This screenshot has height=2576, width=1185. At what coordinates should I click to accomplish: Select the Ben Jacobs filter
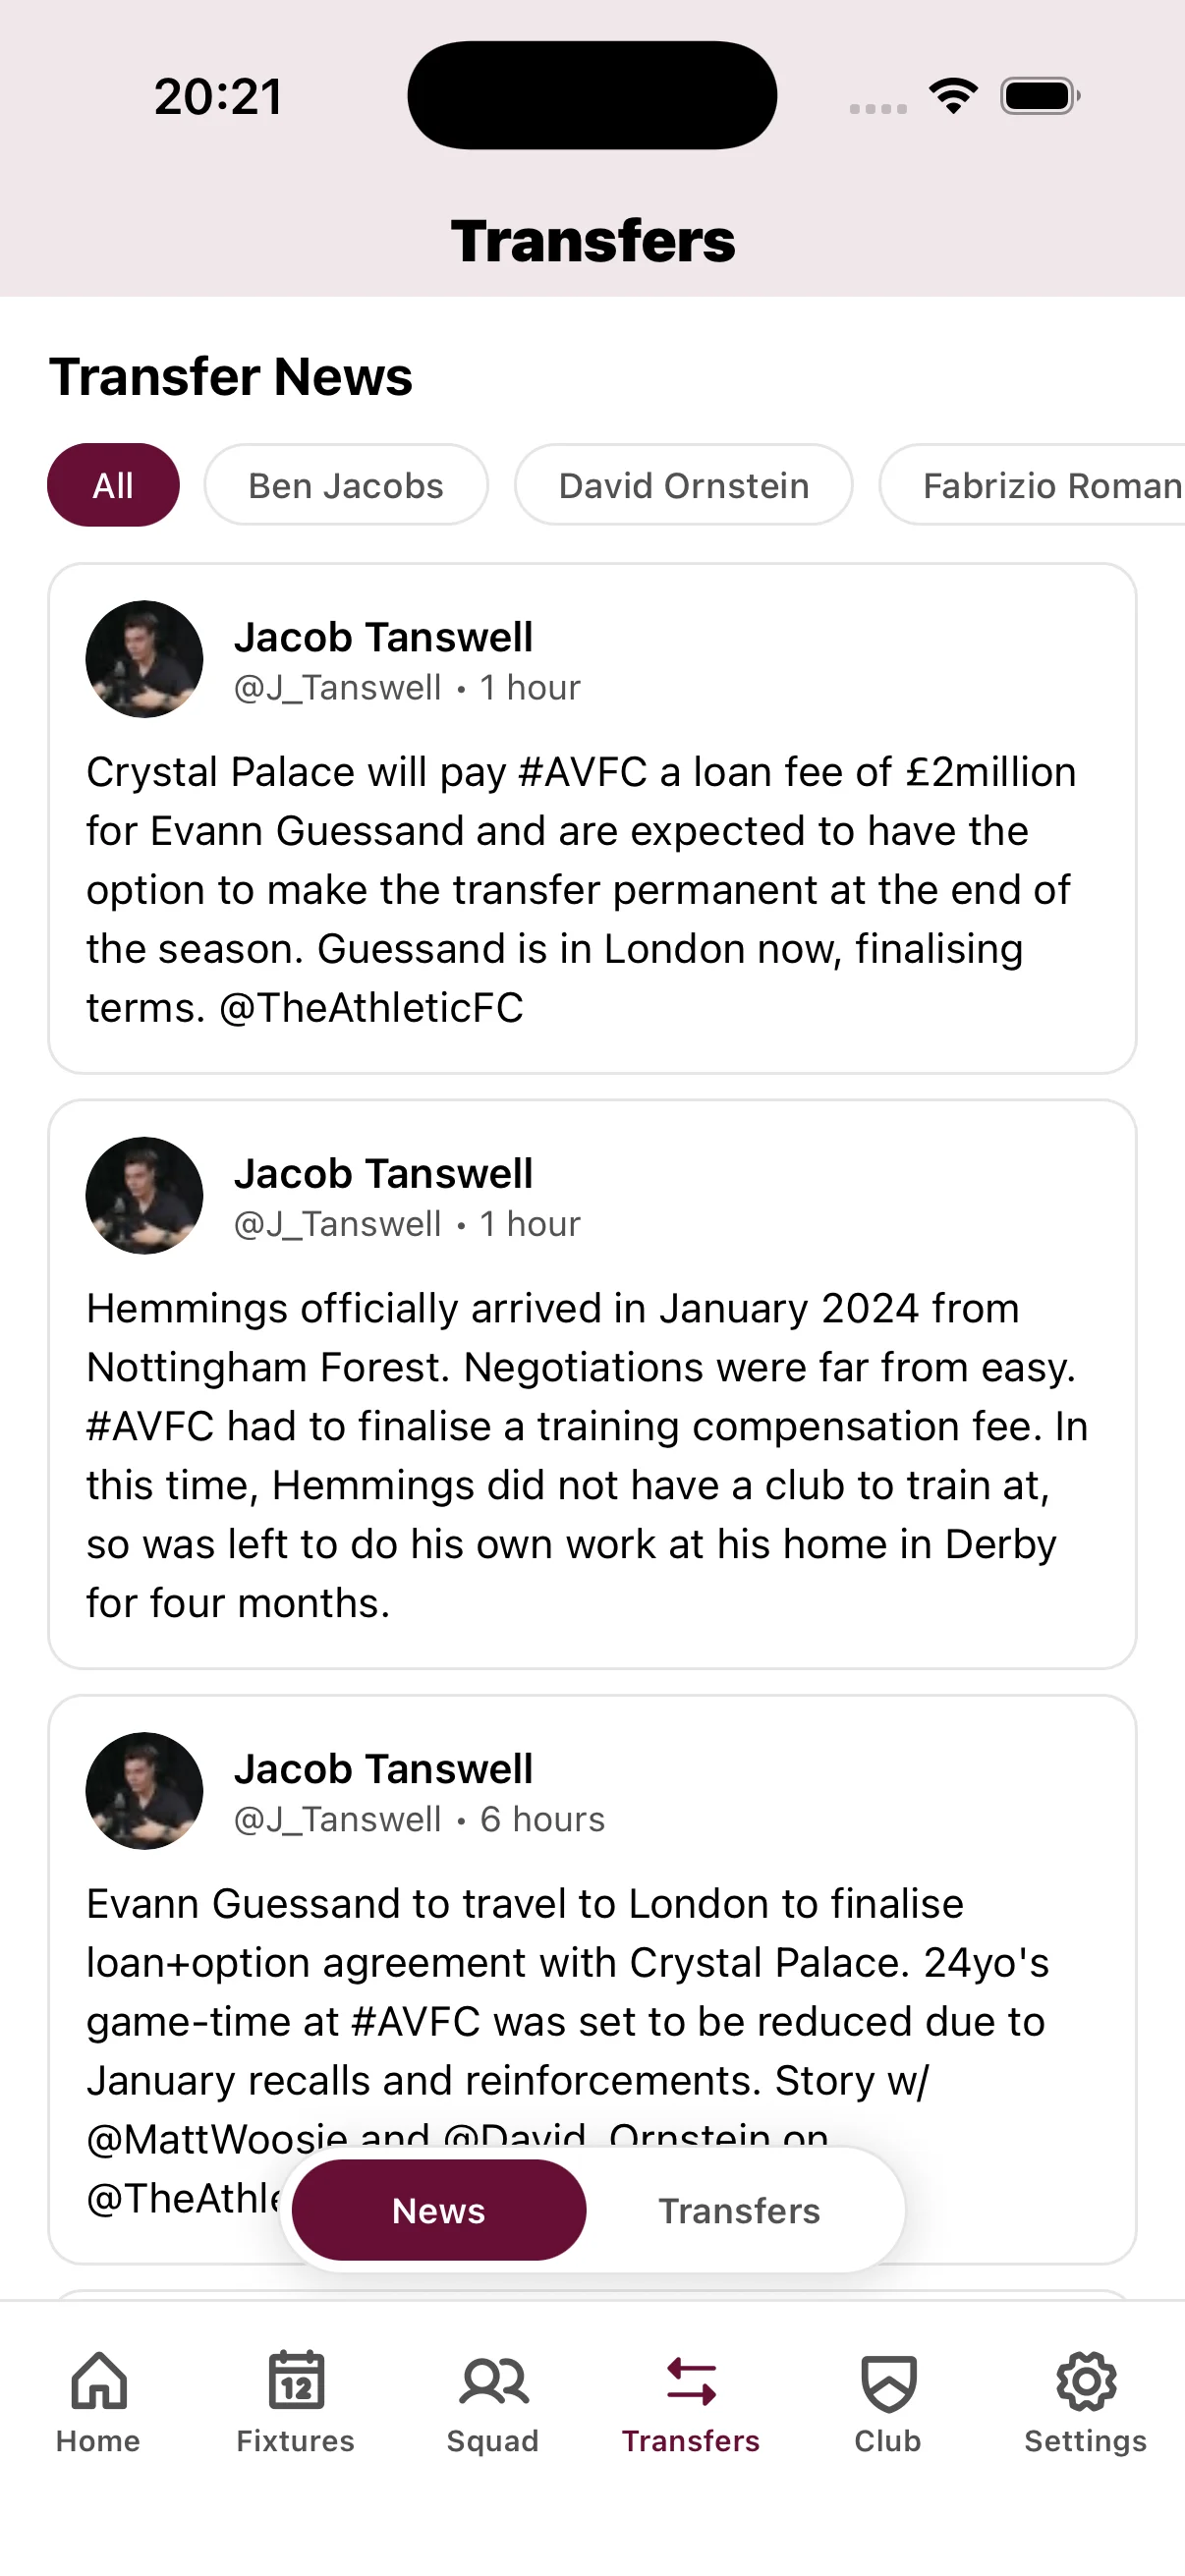point(345,484)
